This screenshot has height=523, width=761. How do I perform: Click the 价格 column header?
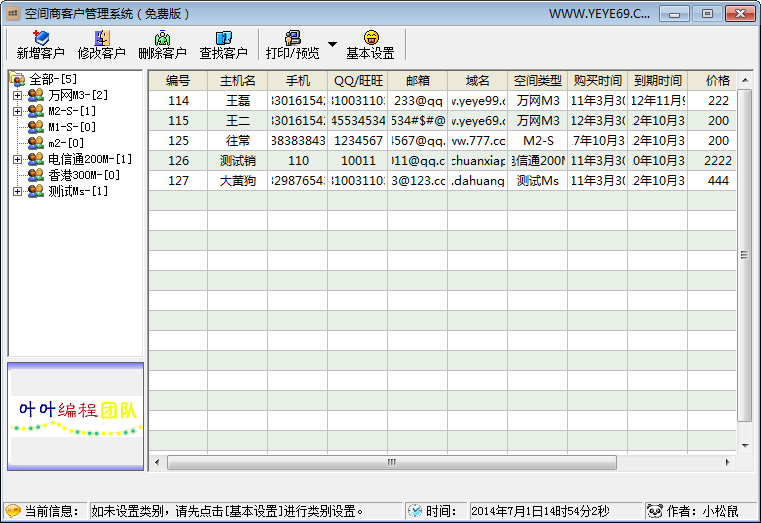pos(712,81)
